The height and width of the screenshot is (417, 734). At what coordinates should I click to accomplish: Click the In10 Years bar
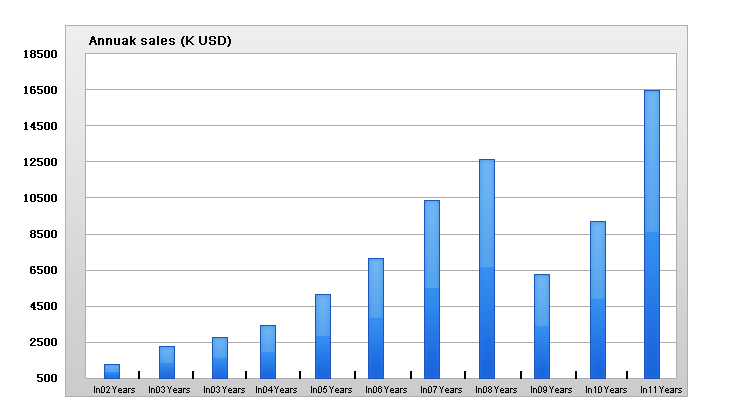point(597,299)
